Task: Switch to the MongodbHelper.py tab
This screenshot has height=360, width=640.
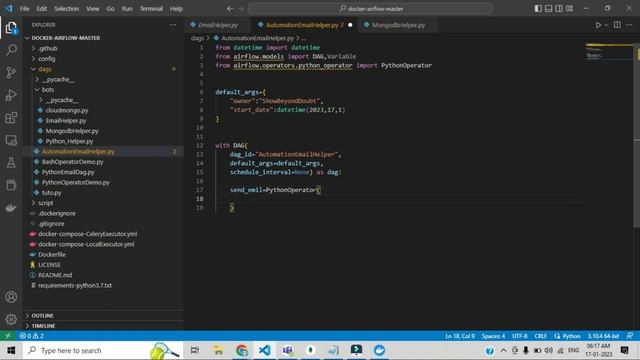Action: click(x=398, y=25)
